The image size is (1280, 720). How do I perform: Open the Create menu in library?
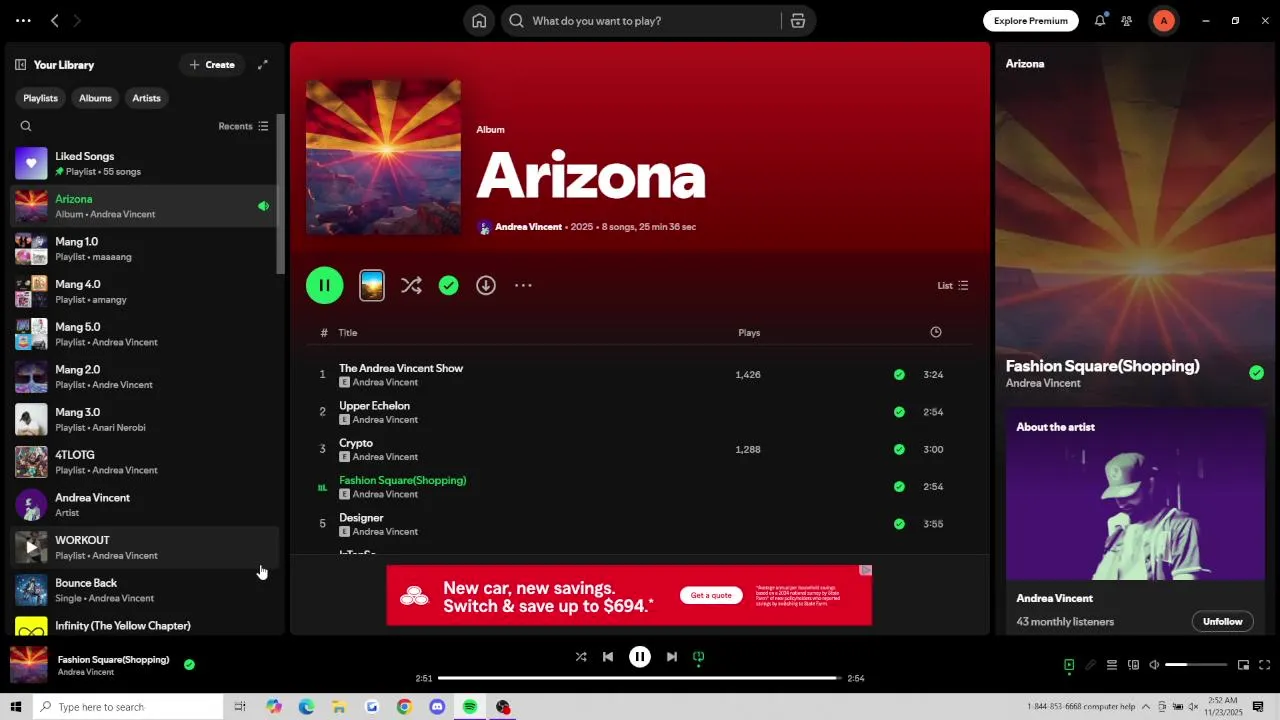(x=212, y=65)
